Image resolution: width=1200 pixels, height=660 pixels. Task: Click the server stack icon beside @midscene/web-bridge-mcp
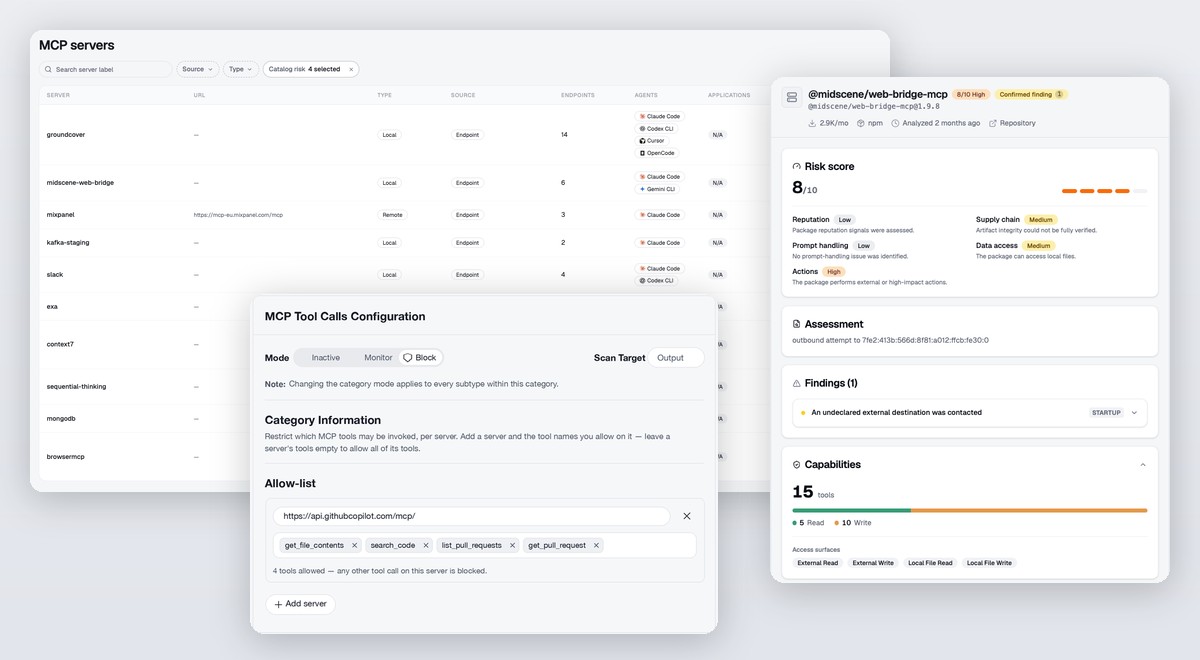(792, 97)
